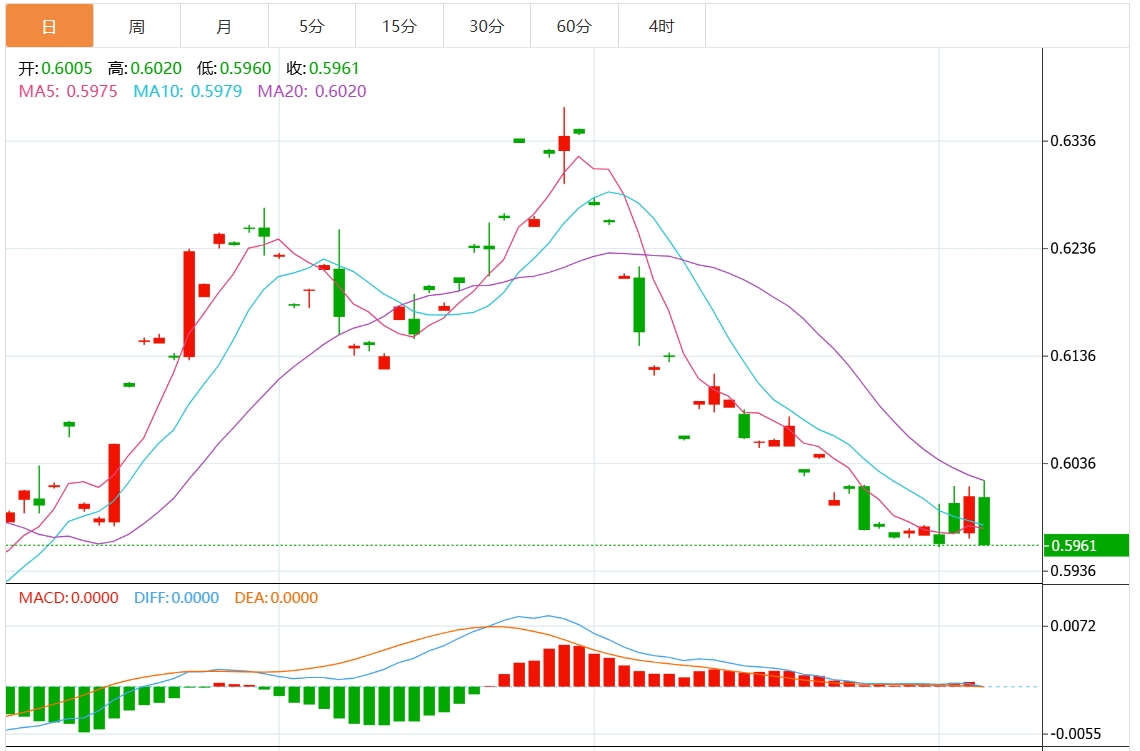
Task: Choose the 30分 timeframe tab
Action: coord(486,26)
